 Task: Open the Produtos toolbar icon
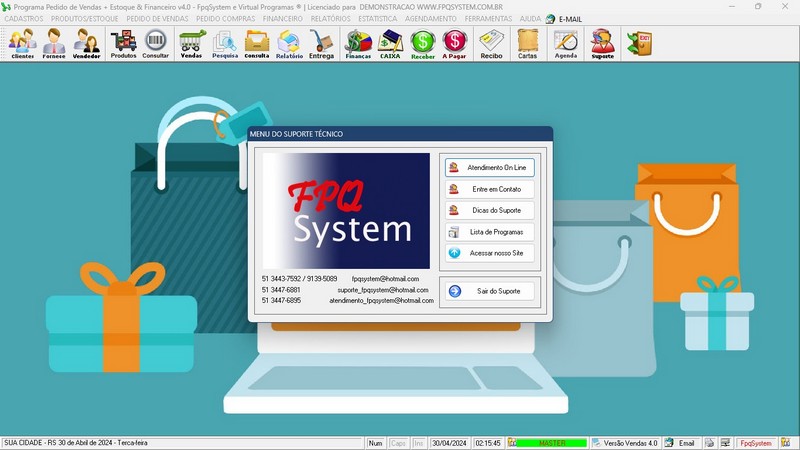click(123, 44)
